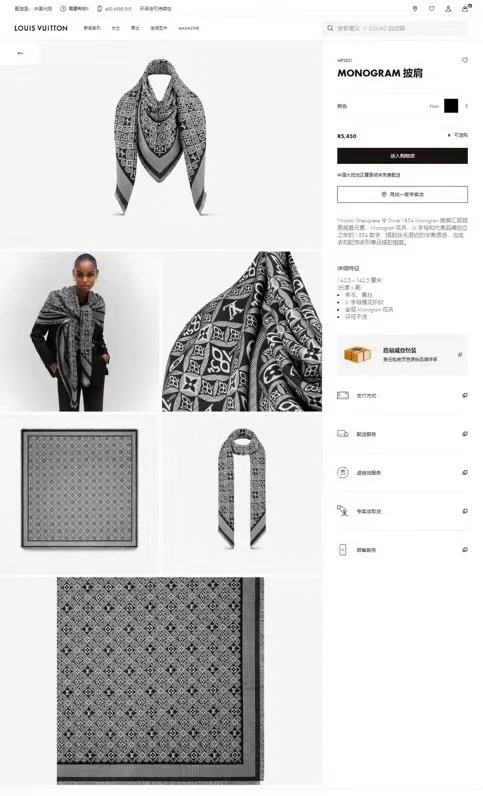
Task: Expand the returns and exchange section
Action: click(402, 473)
